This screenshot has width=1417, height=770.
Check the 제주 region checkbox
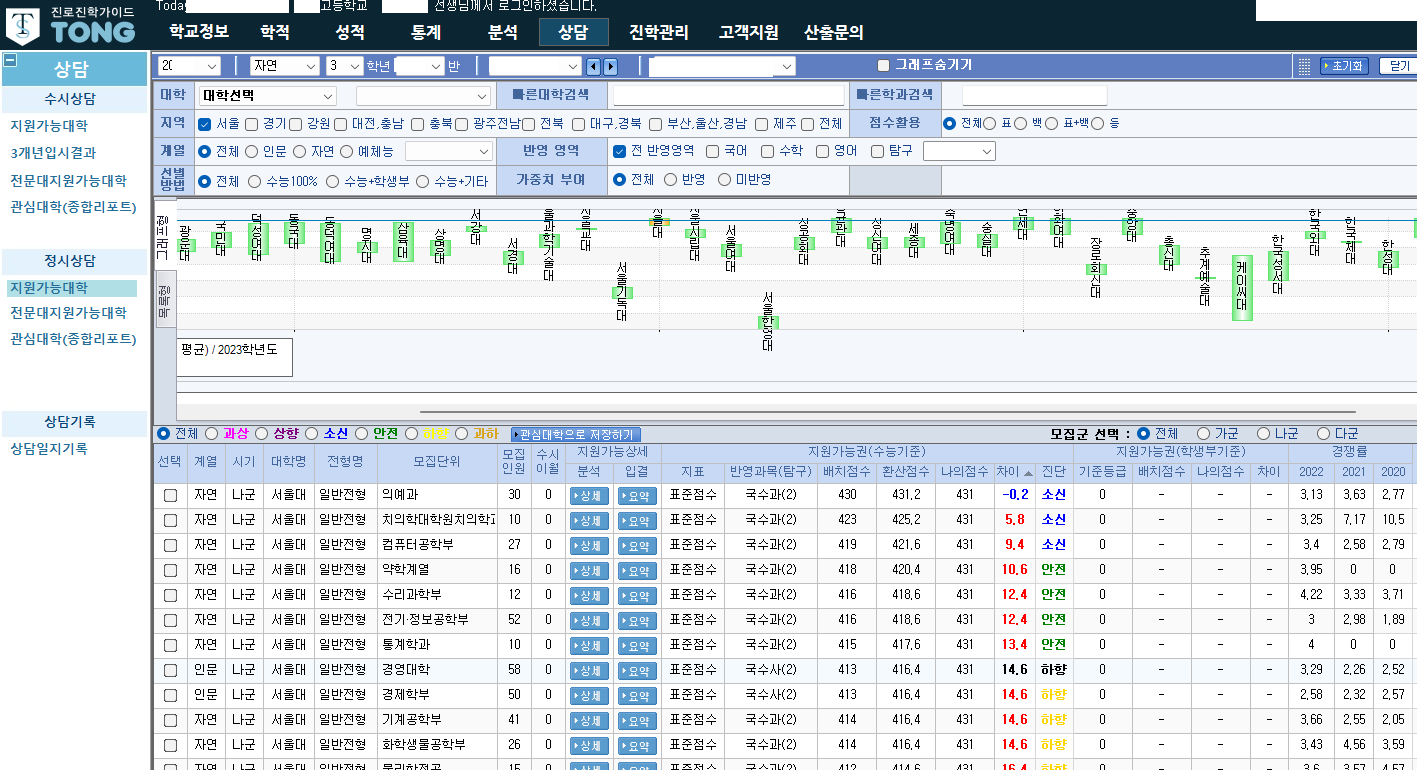point(761,124)
